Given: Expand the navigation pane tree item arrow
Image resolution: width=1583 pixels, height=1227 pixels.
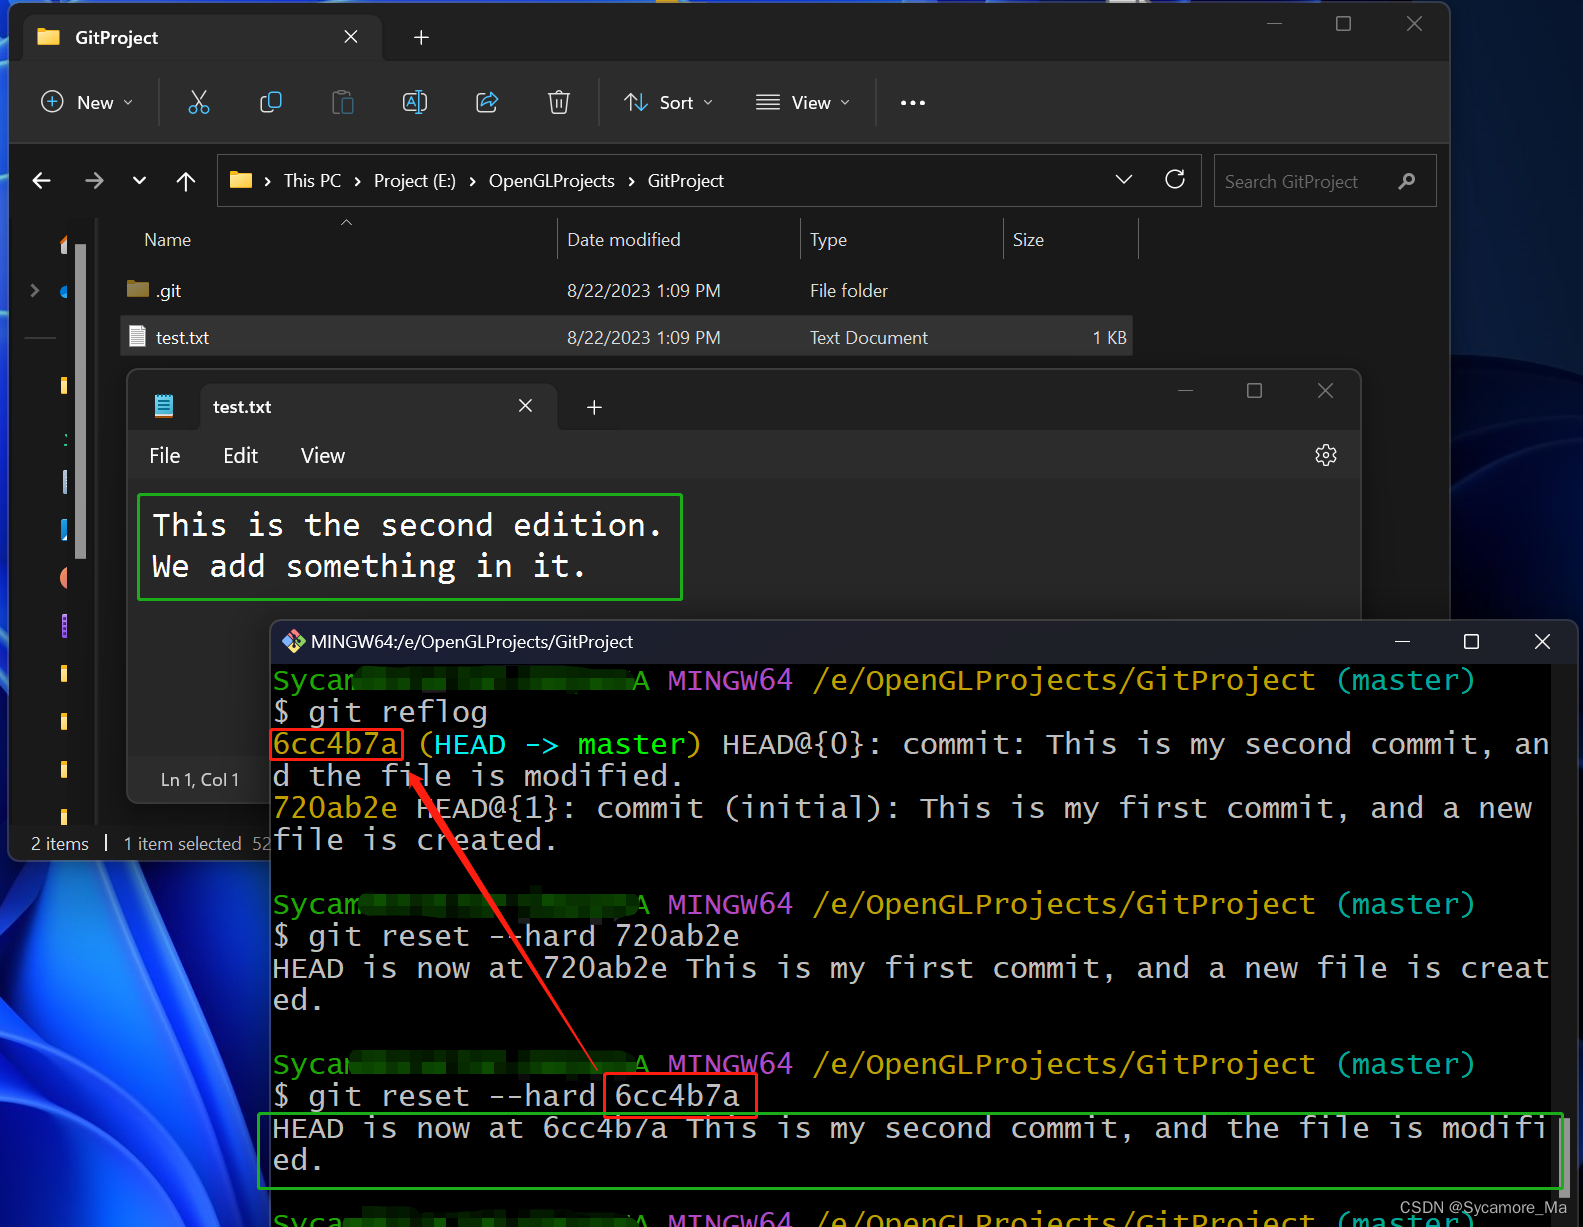Looking at the screenshot, I should (35, 290).
